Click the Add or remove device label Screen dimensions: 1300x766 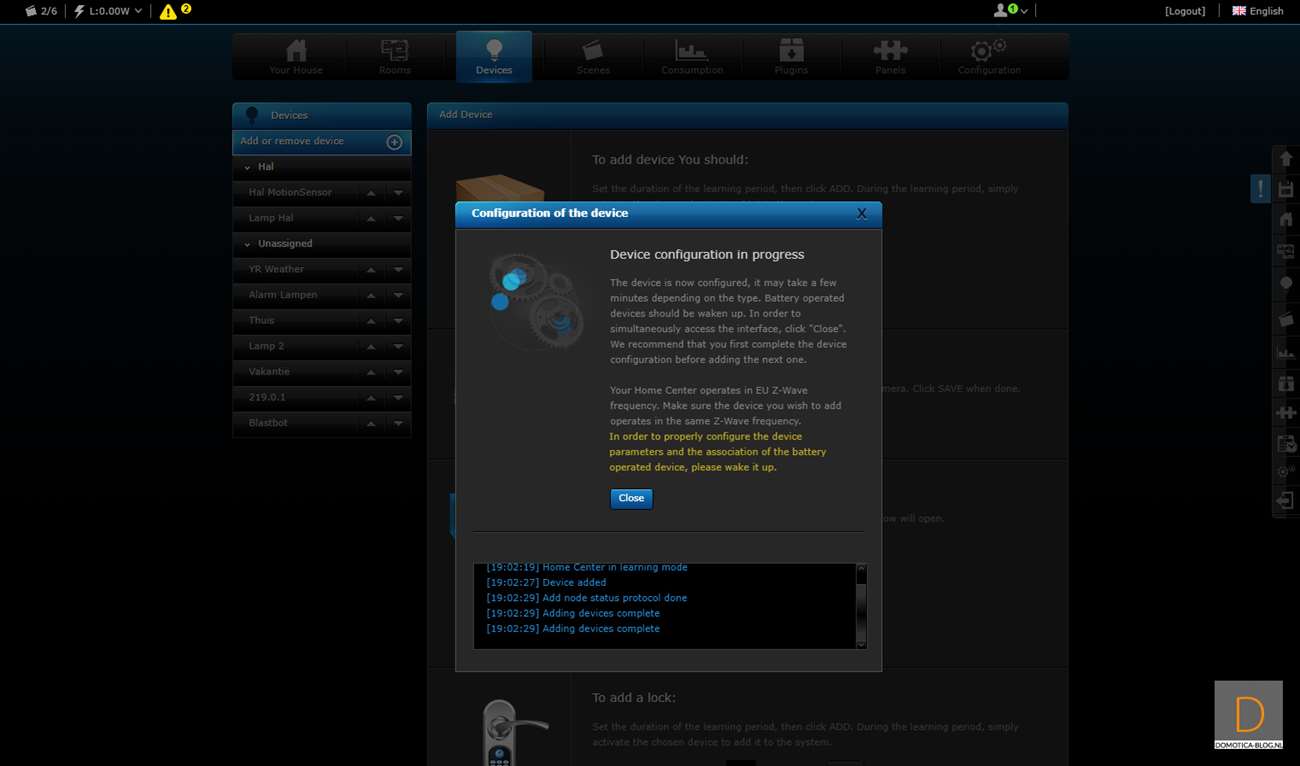tap(292, 141)
